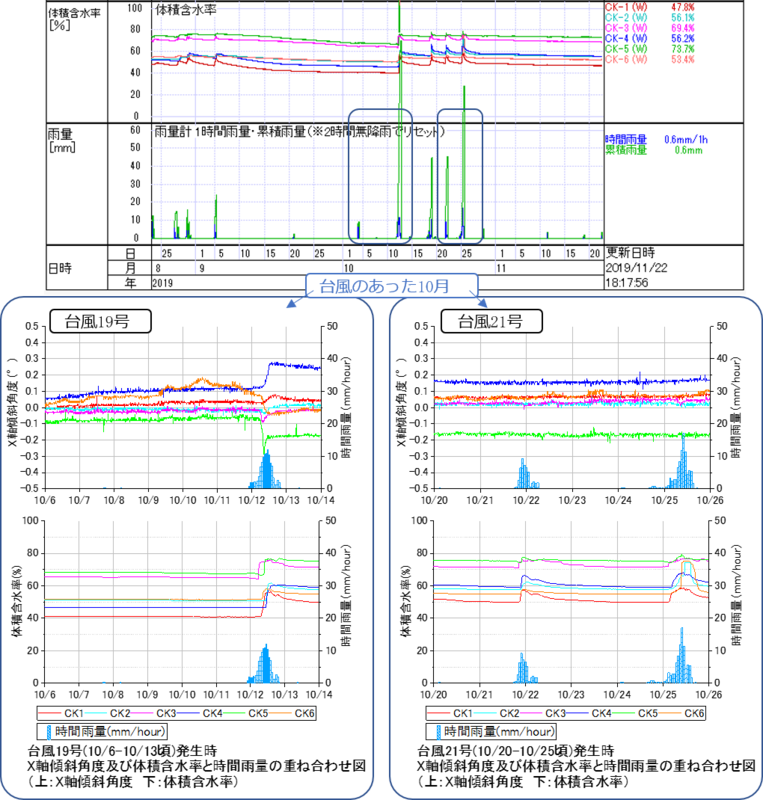Click the 雨量計 1時間雨量・累積雨量 chart title
The height and width of the screenshot is (800, 763).
point(299,132)
